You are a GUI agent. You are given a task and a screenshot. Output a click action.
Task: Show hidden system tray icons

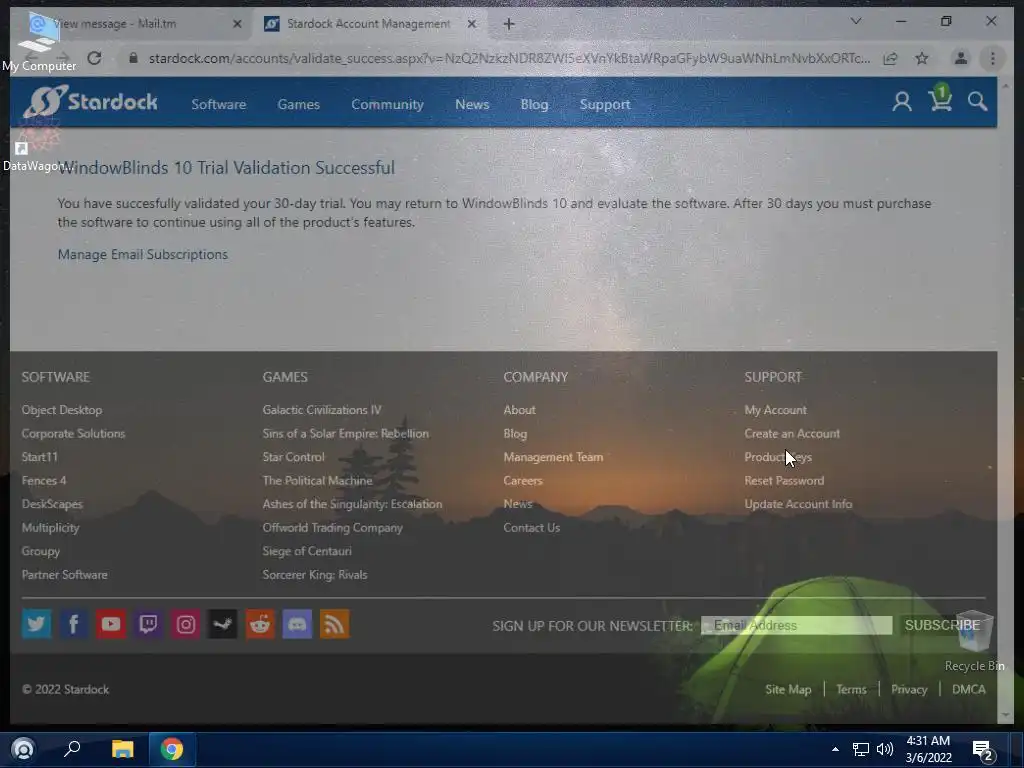835,749
